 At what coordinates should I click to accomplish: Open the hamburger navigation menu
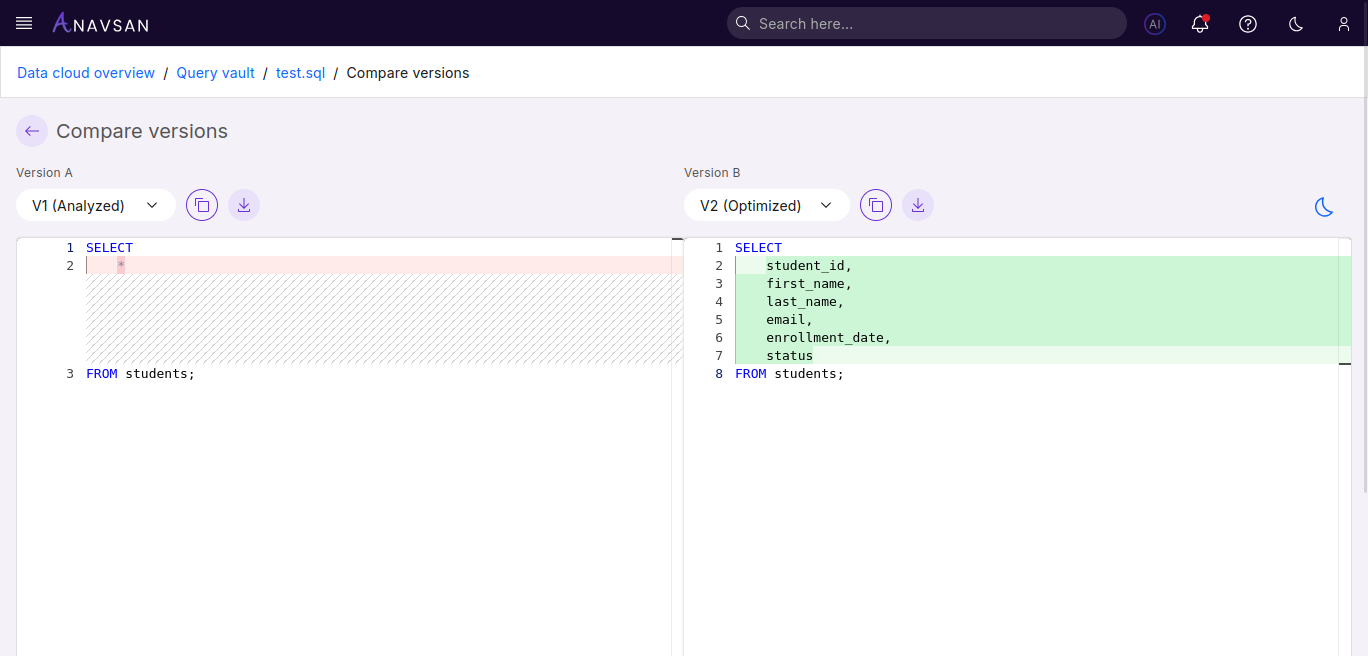(23, 23)
